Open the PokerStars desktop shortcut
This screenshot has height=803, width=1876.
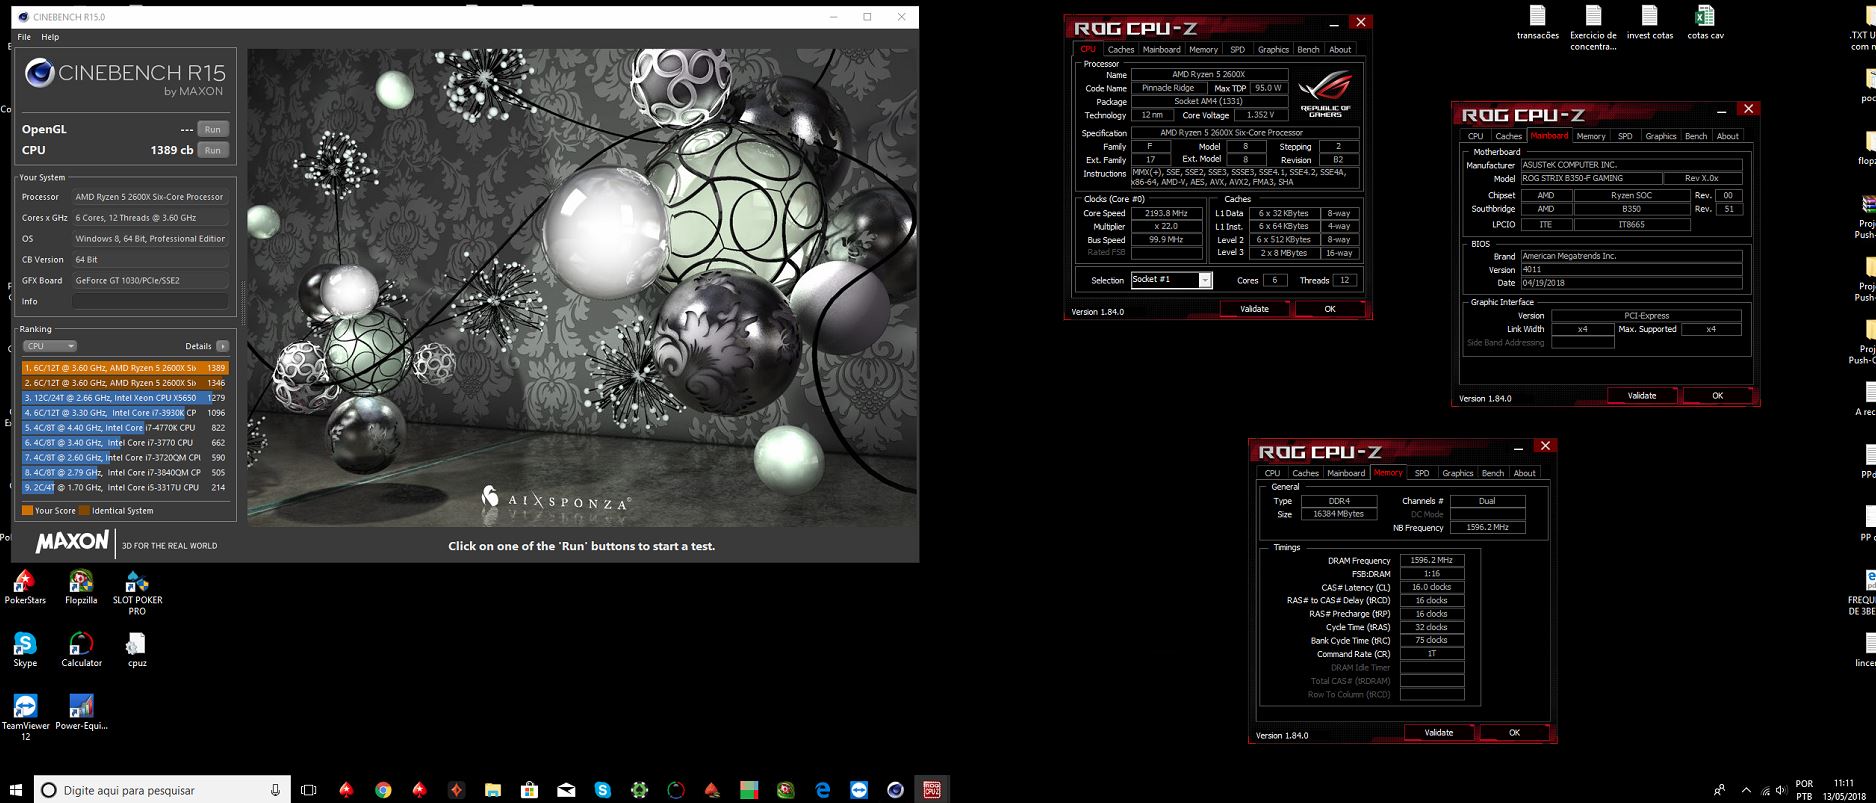point(25,587)
